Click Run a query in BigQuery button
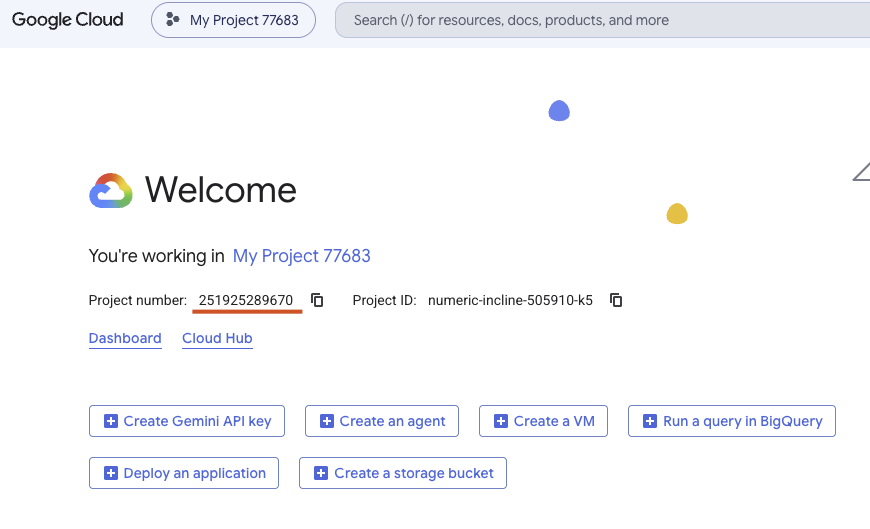The height and width of the screenshot is (529, 870). pyautogui.click(x=732, y=421)
